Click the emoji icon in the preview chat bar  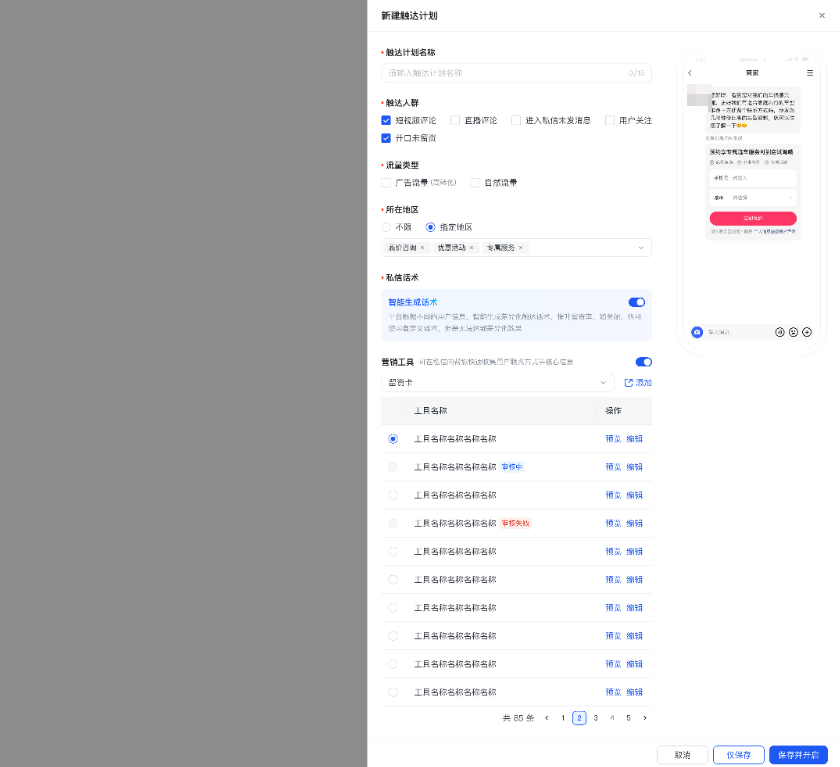click(793, 331)
